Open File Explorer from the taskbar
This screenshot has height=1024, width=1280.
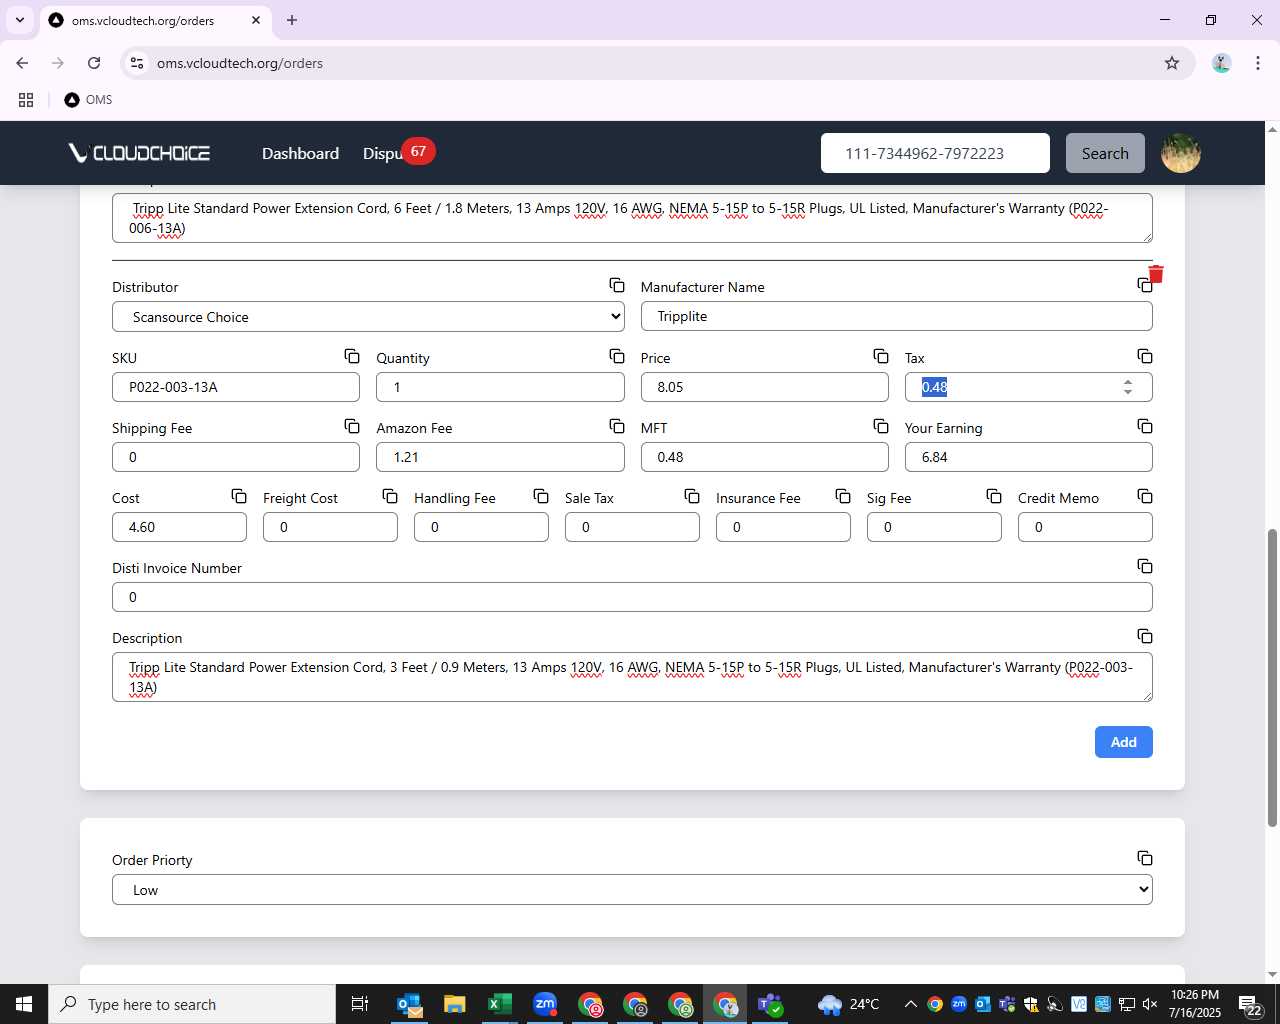pyautogui.click(x=454, y=1004)
